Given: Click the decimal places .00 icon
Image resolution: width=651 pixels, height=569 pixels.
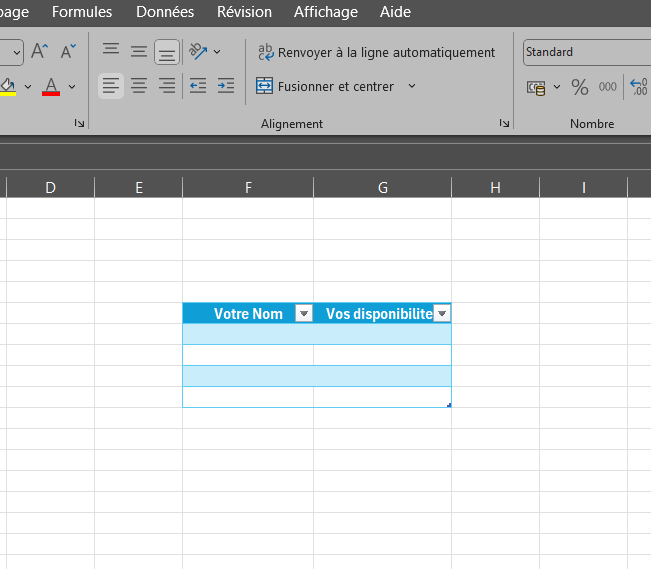Looking at the screenshot, I should click(x=639, y=87).
